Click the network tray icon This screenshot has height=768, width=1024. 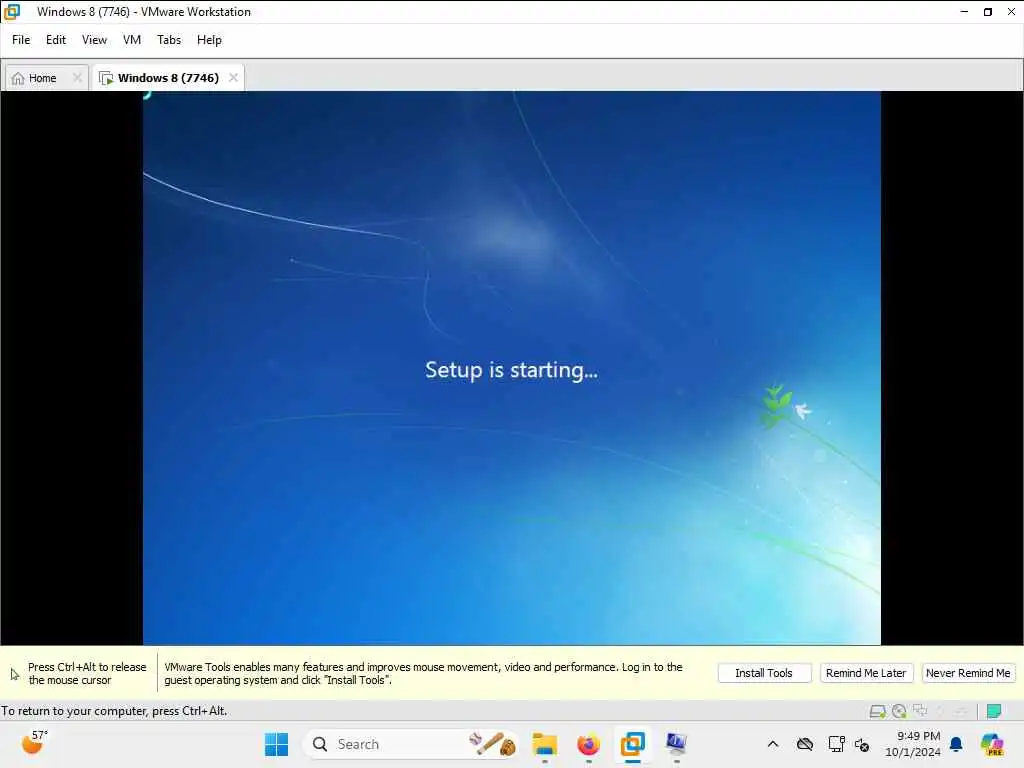pos(837,744)
